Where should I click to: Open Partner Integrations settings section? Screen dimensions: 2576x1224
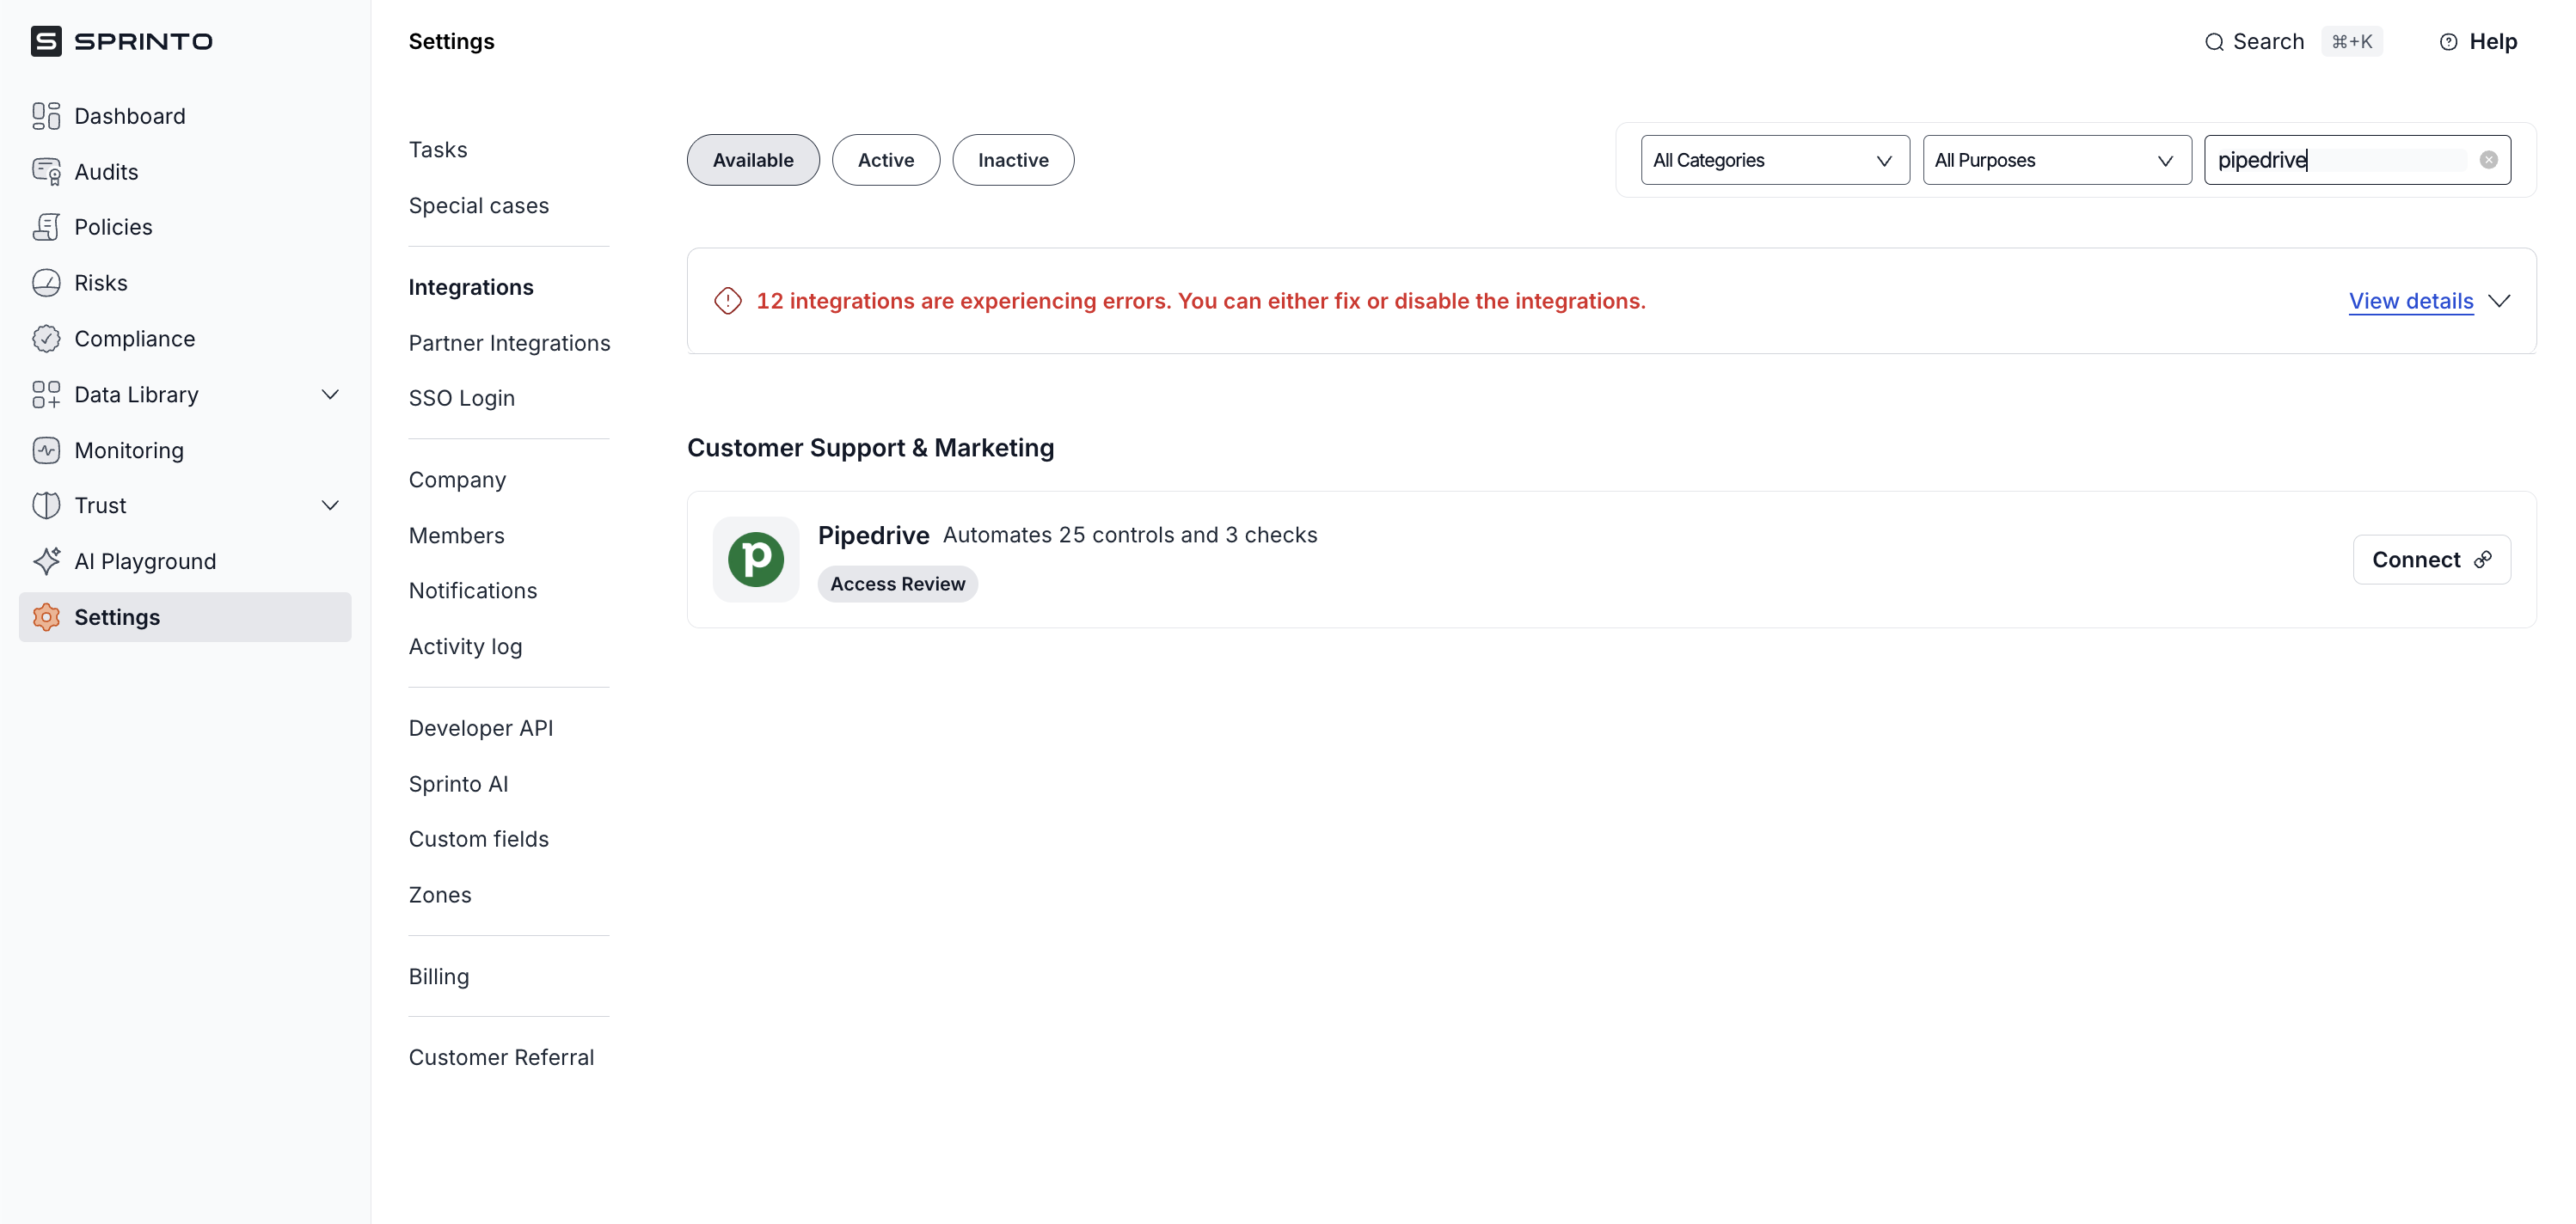(x=509, y=343)
